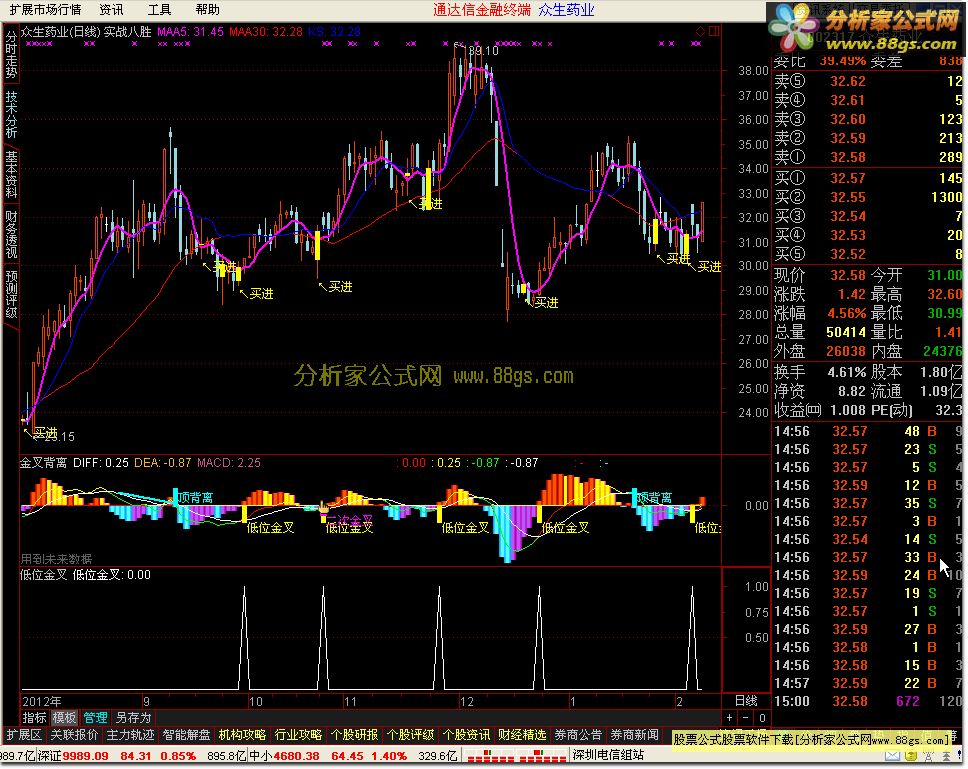
Task: Click the split-window square icon above price axis
Action: click(x=714, y=31)
